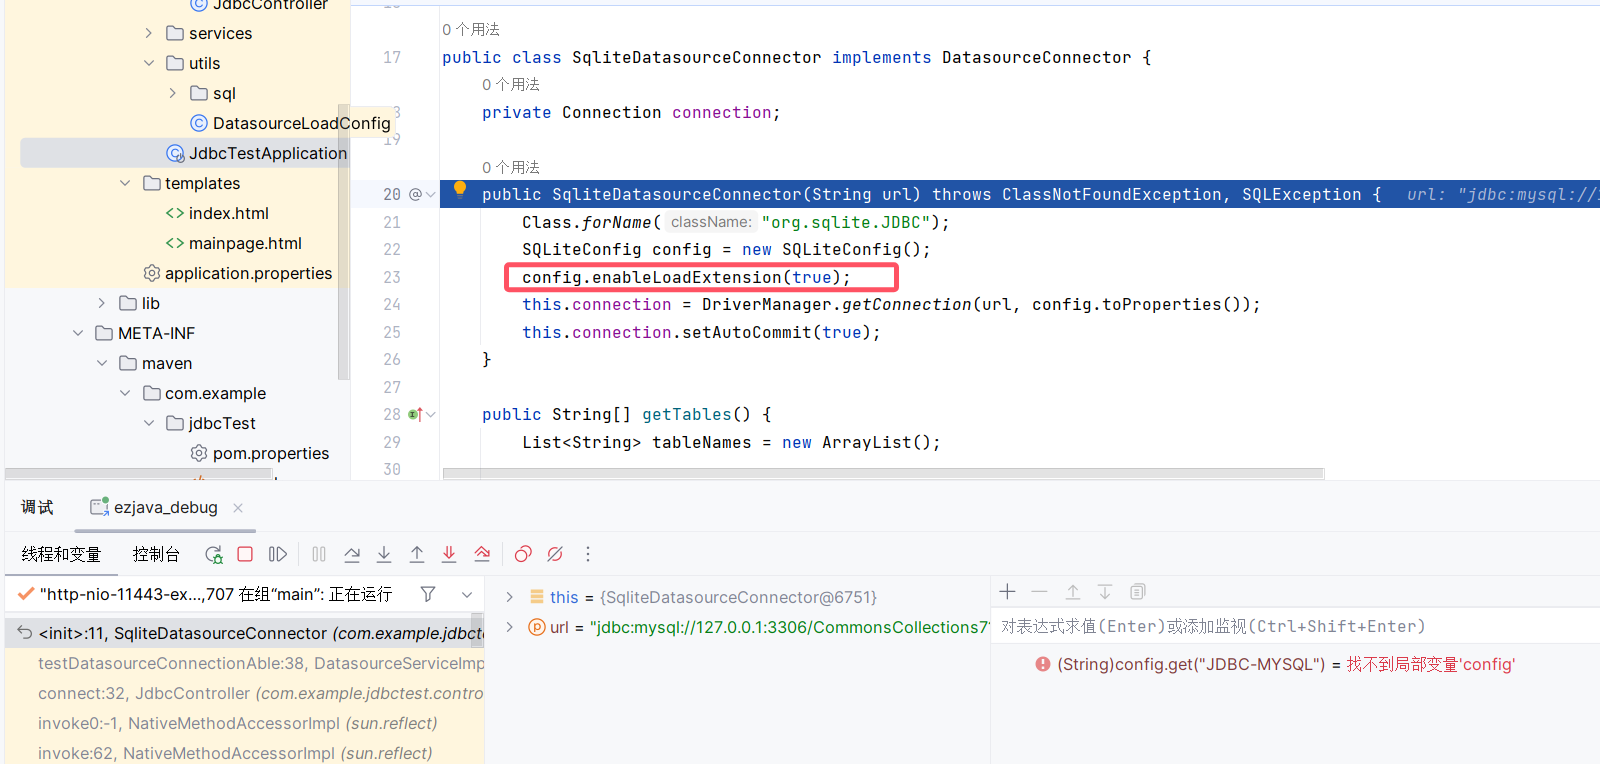
Task: Close the ezjava_debug tab
Action: tap(238, 508)
